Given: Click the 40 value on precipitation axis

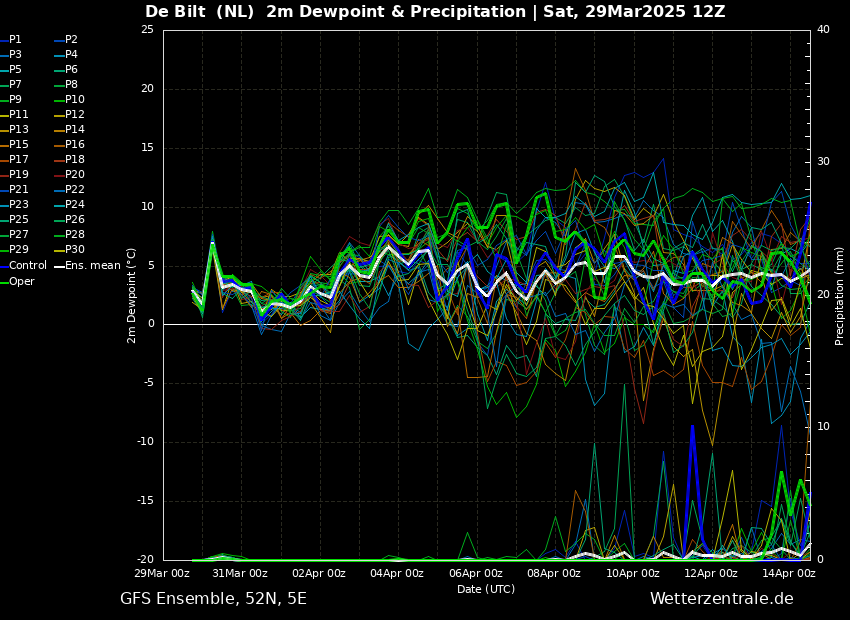Looking at the screenshot, I should 823,30.
